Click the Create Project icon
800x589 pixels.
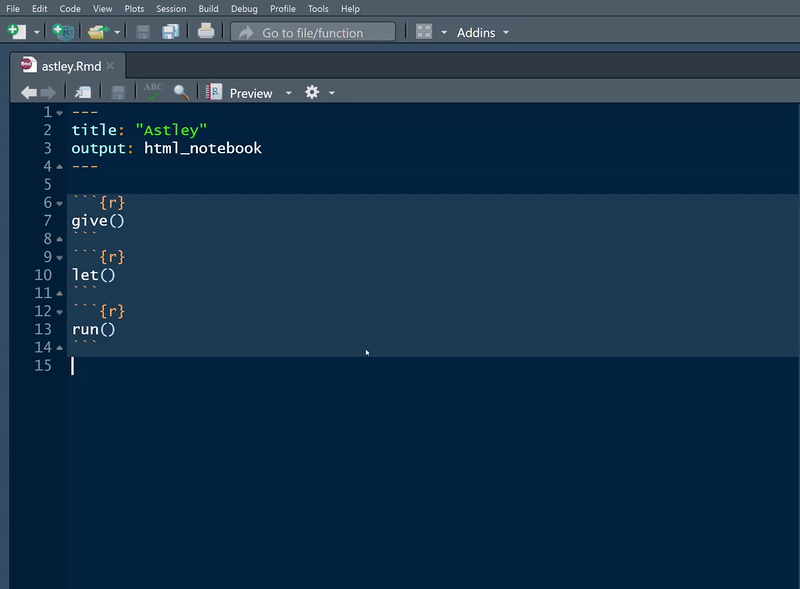(63, 32)
